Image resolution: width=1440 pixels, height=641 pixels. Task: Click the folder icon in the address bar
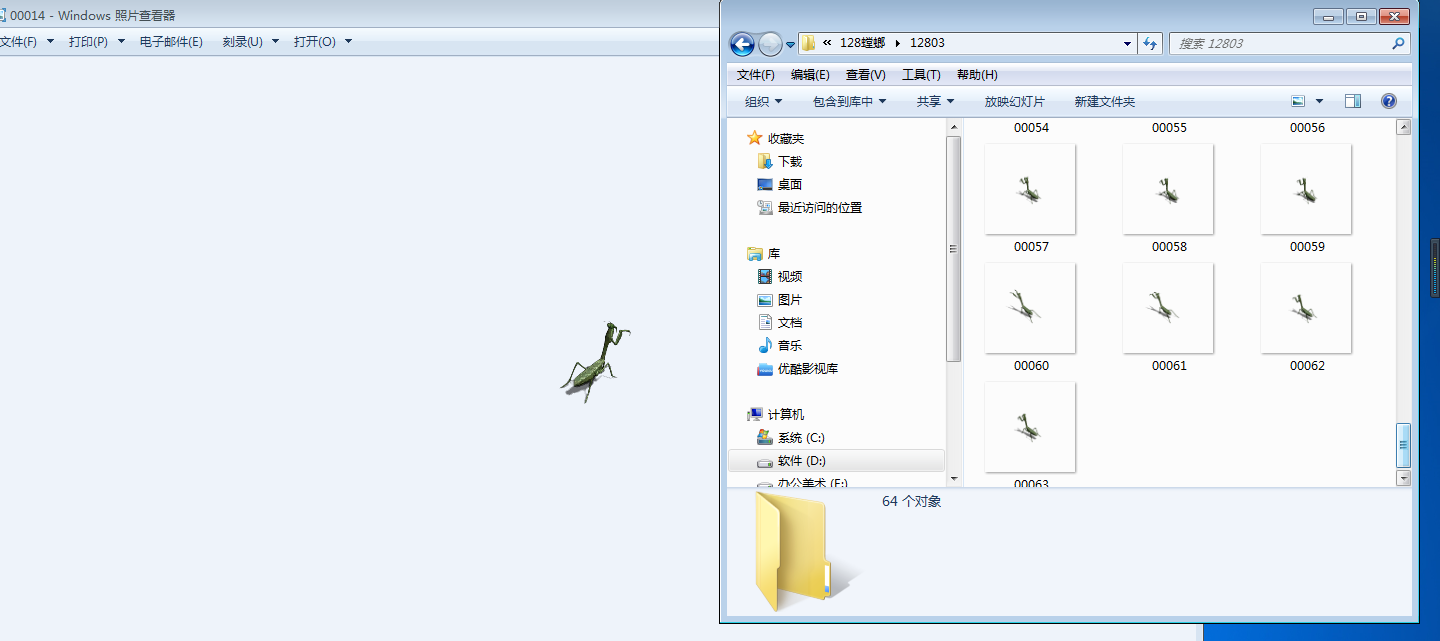click(808, 43)
